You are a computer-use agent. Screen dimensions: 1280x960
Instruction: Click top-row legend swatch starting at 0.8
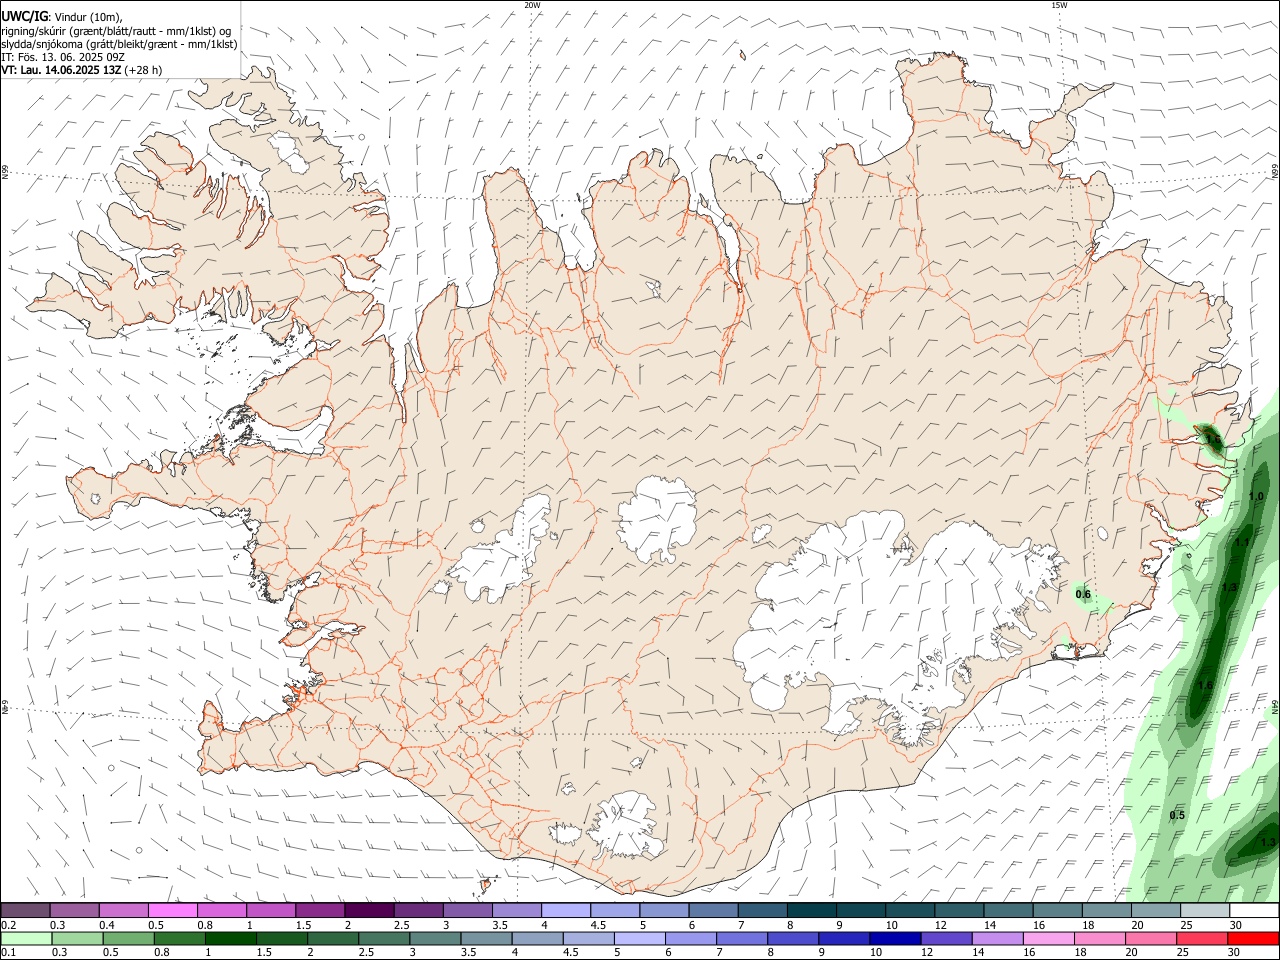222,910
